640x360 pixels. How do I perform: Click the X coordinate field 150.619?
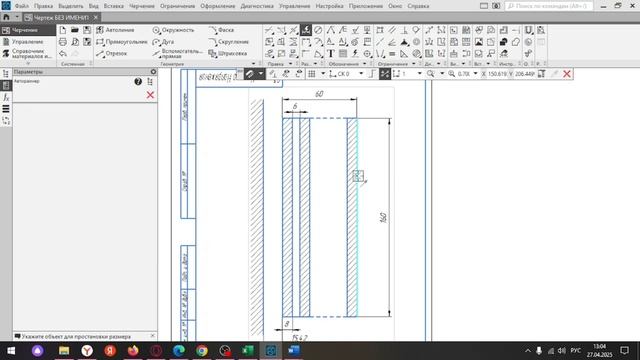tap(497, 74)
